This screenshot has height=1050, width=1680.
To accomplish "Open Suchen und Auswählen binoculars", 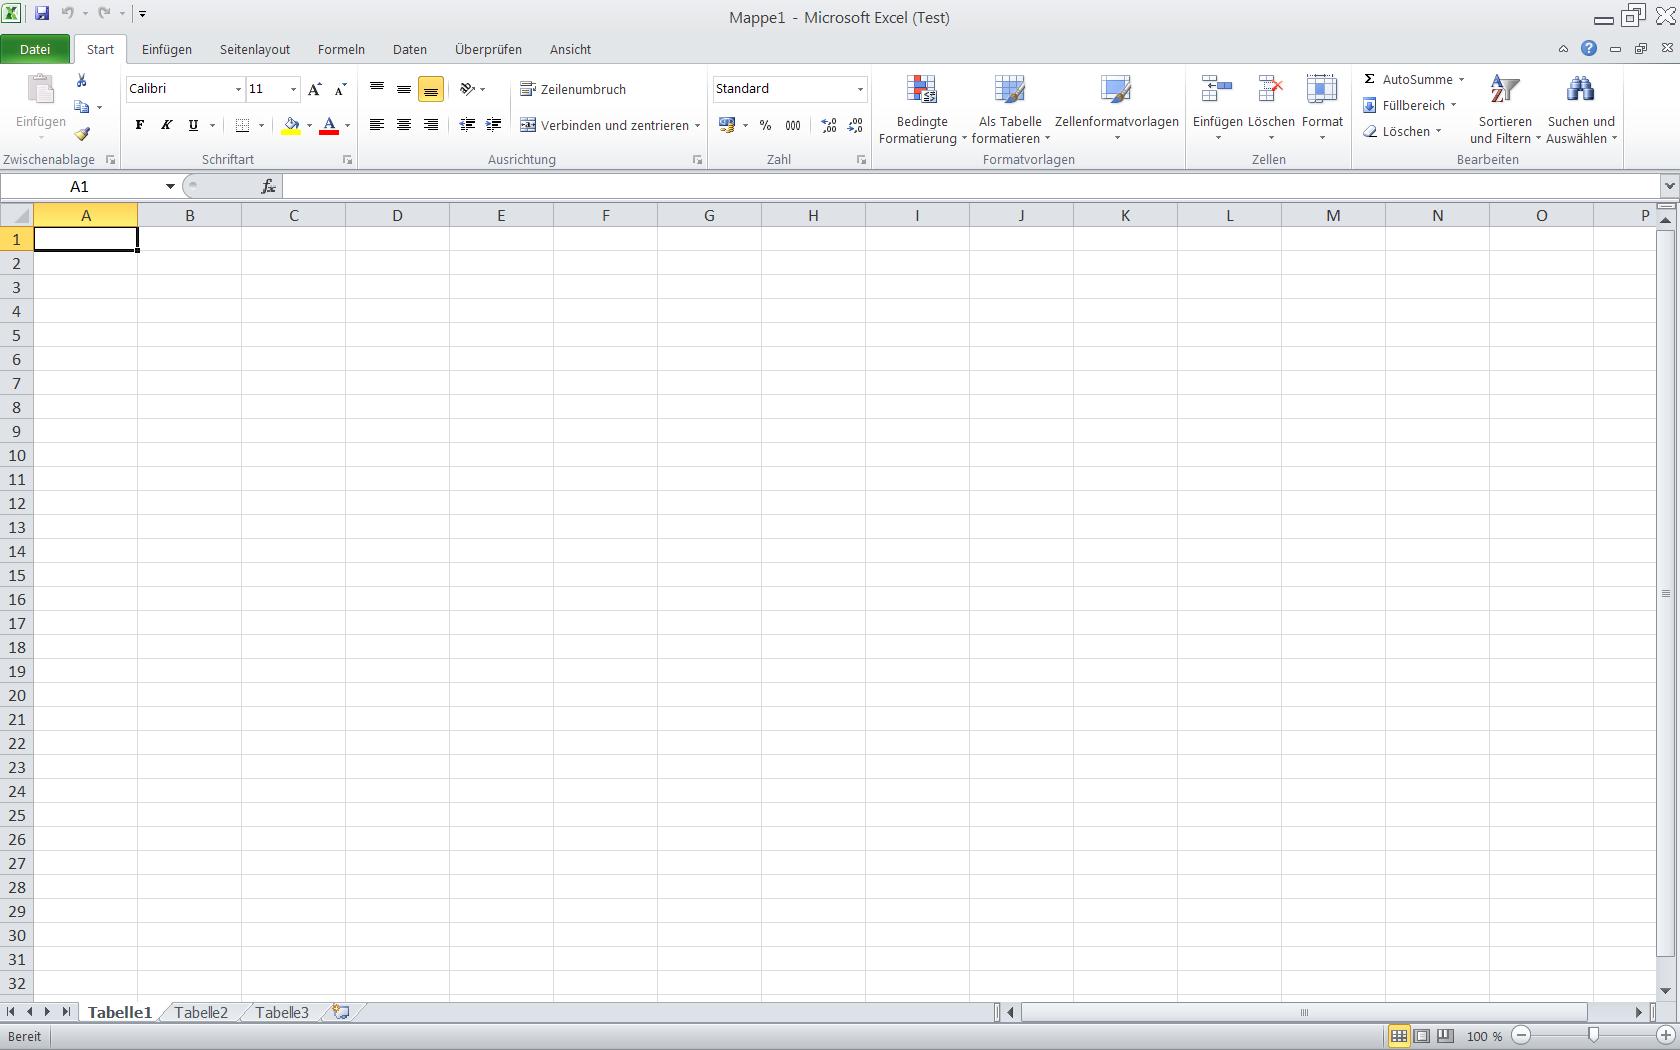I will pos(1581,109).
